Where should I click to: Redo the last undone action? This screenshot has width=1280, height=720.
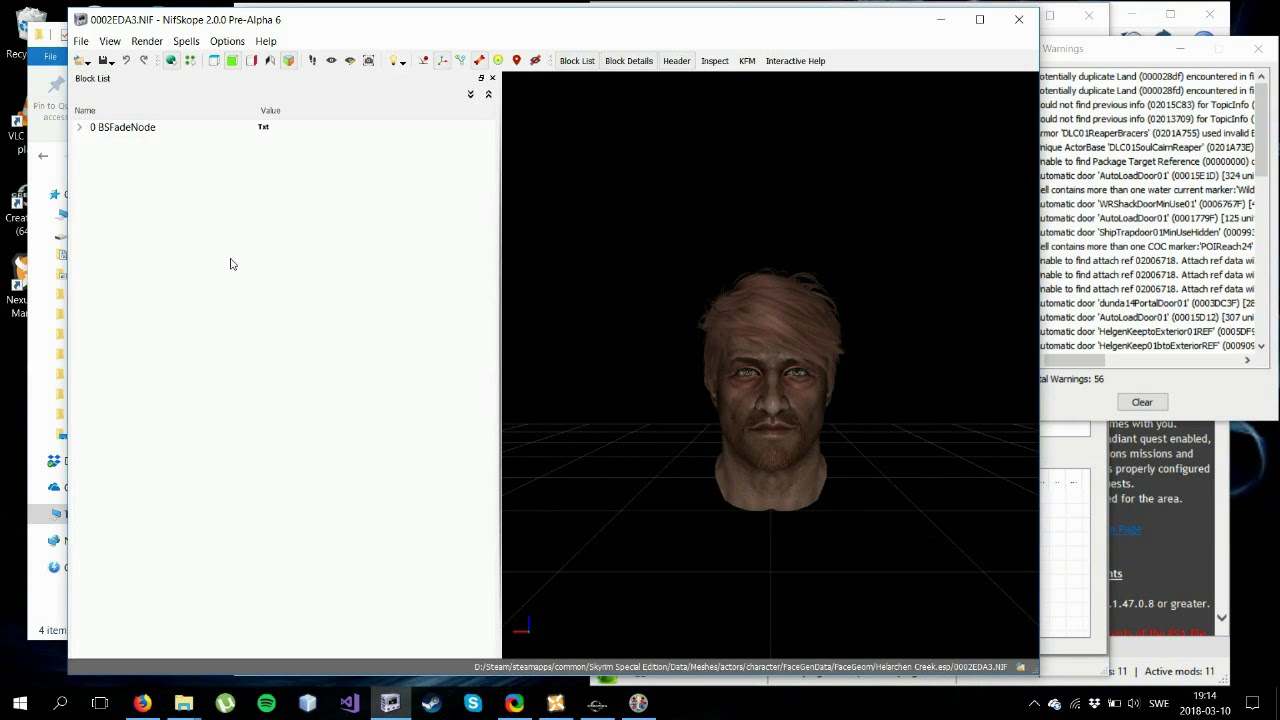click(144, 61)
